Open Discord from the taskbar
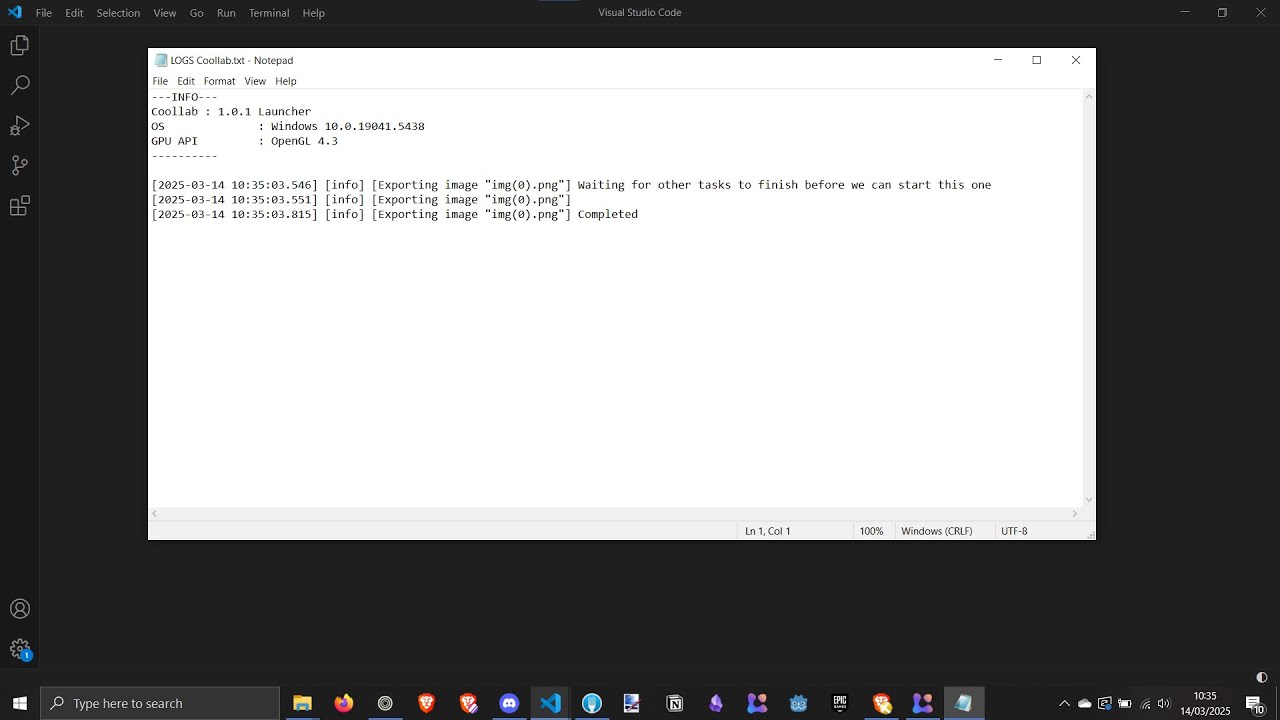The image size is (1280, 720). click(x=509, y=703)
